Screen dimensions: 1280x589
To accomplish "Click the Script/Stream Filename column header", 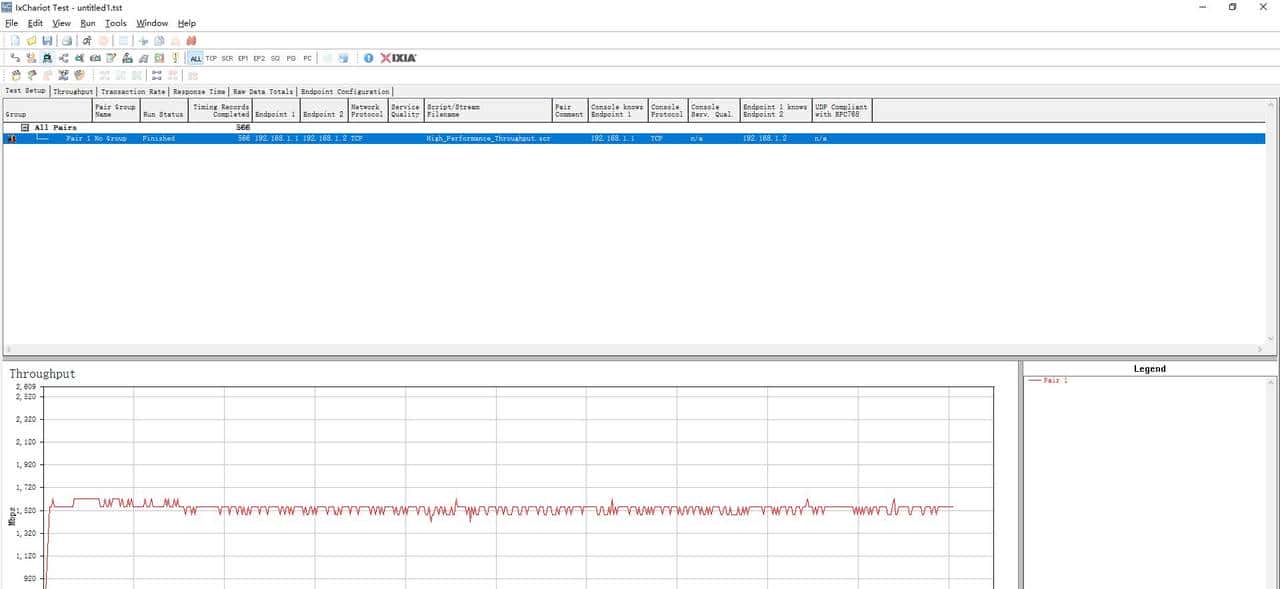I will tap(488, 110).
